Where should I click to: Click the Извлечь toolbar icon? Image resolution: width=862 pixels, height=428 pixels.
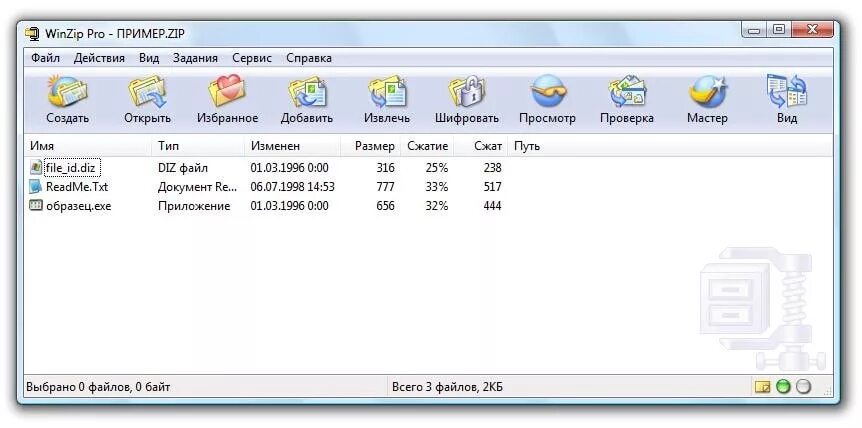[x=387, y=91]
